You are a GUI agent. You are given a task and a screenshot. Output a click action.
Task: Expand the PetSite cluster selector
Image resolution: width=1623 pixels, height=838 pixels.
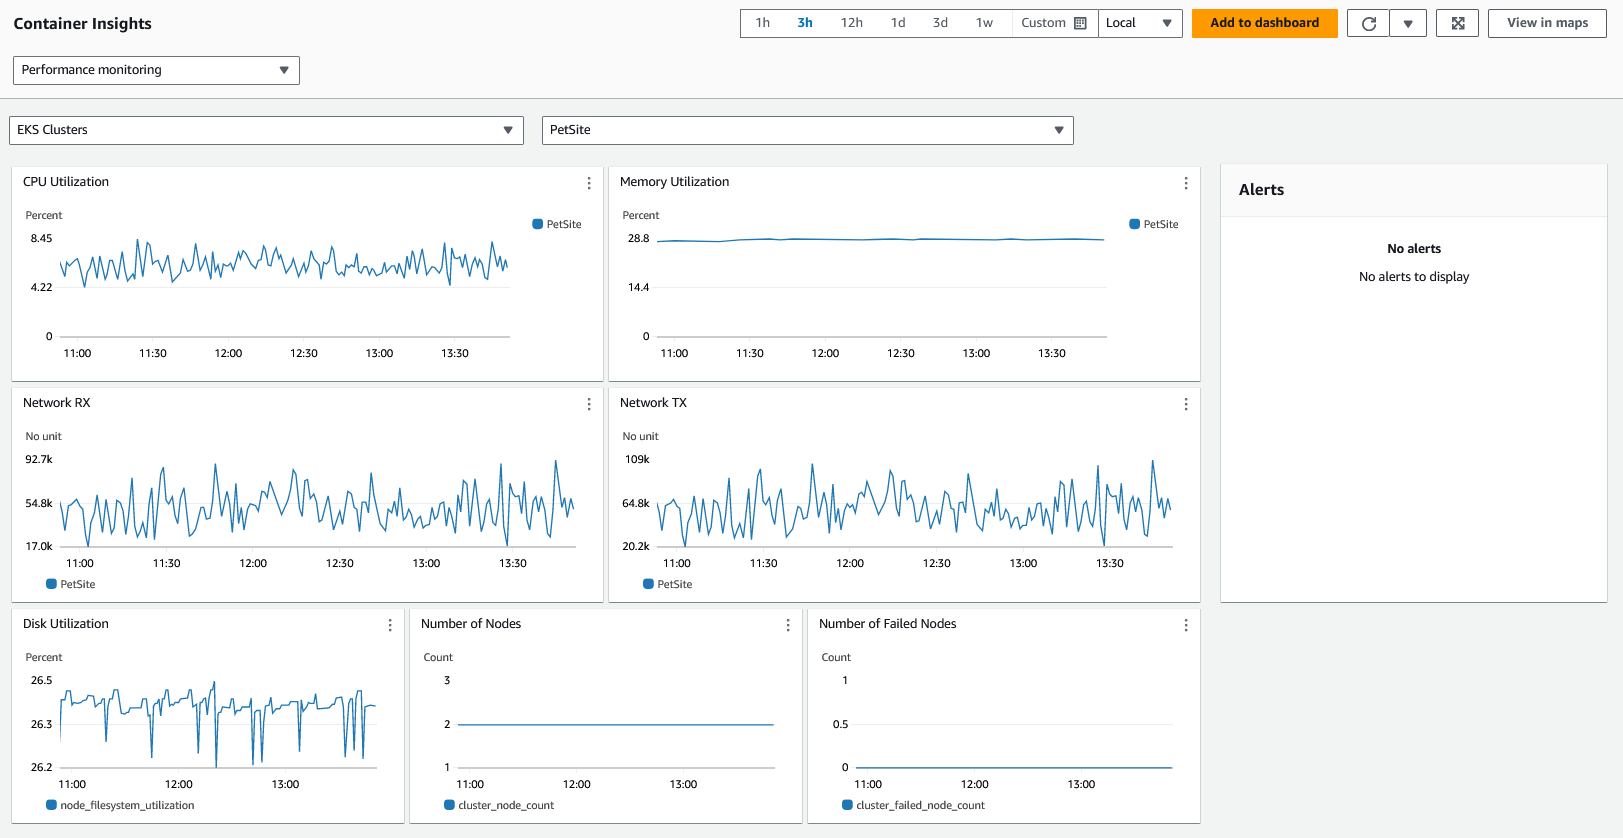(x=807, y=130)
